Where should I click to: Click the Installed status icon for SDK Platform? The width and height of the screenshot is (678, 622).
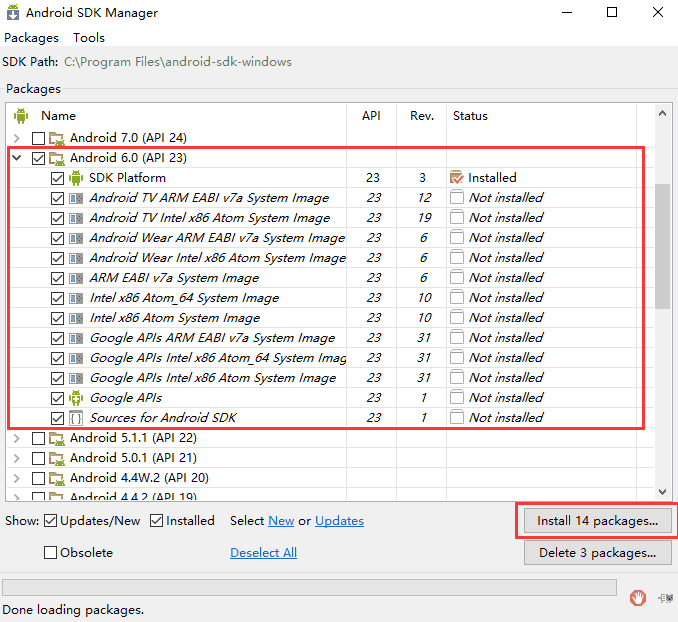(x=457, y=177)
